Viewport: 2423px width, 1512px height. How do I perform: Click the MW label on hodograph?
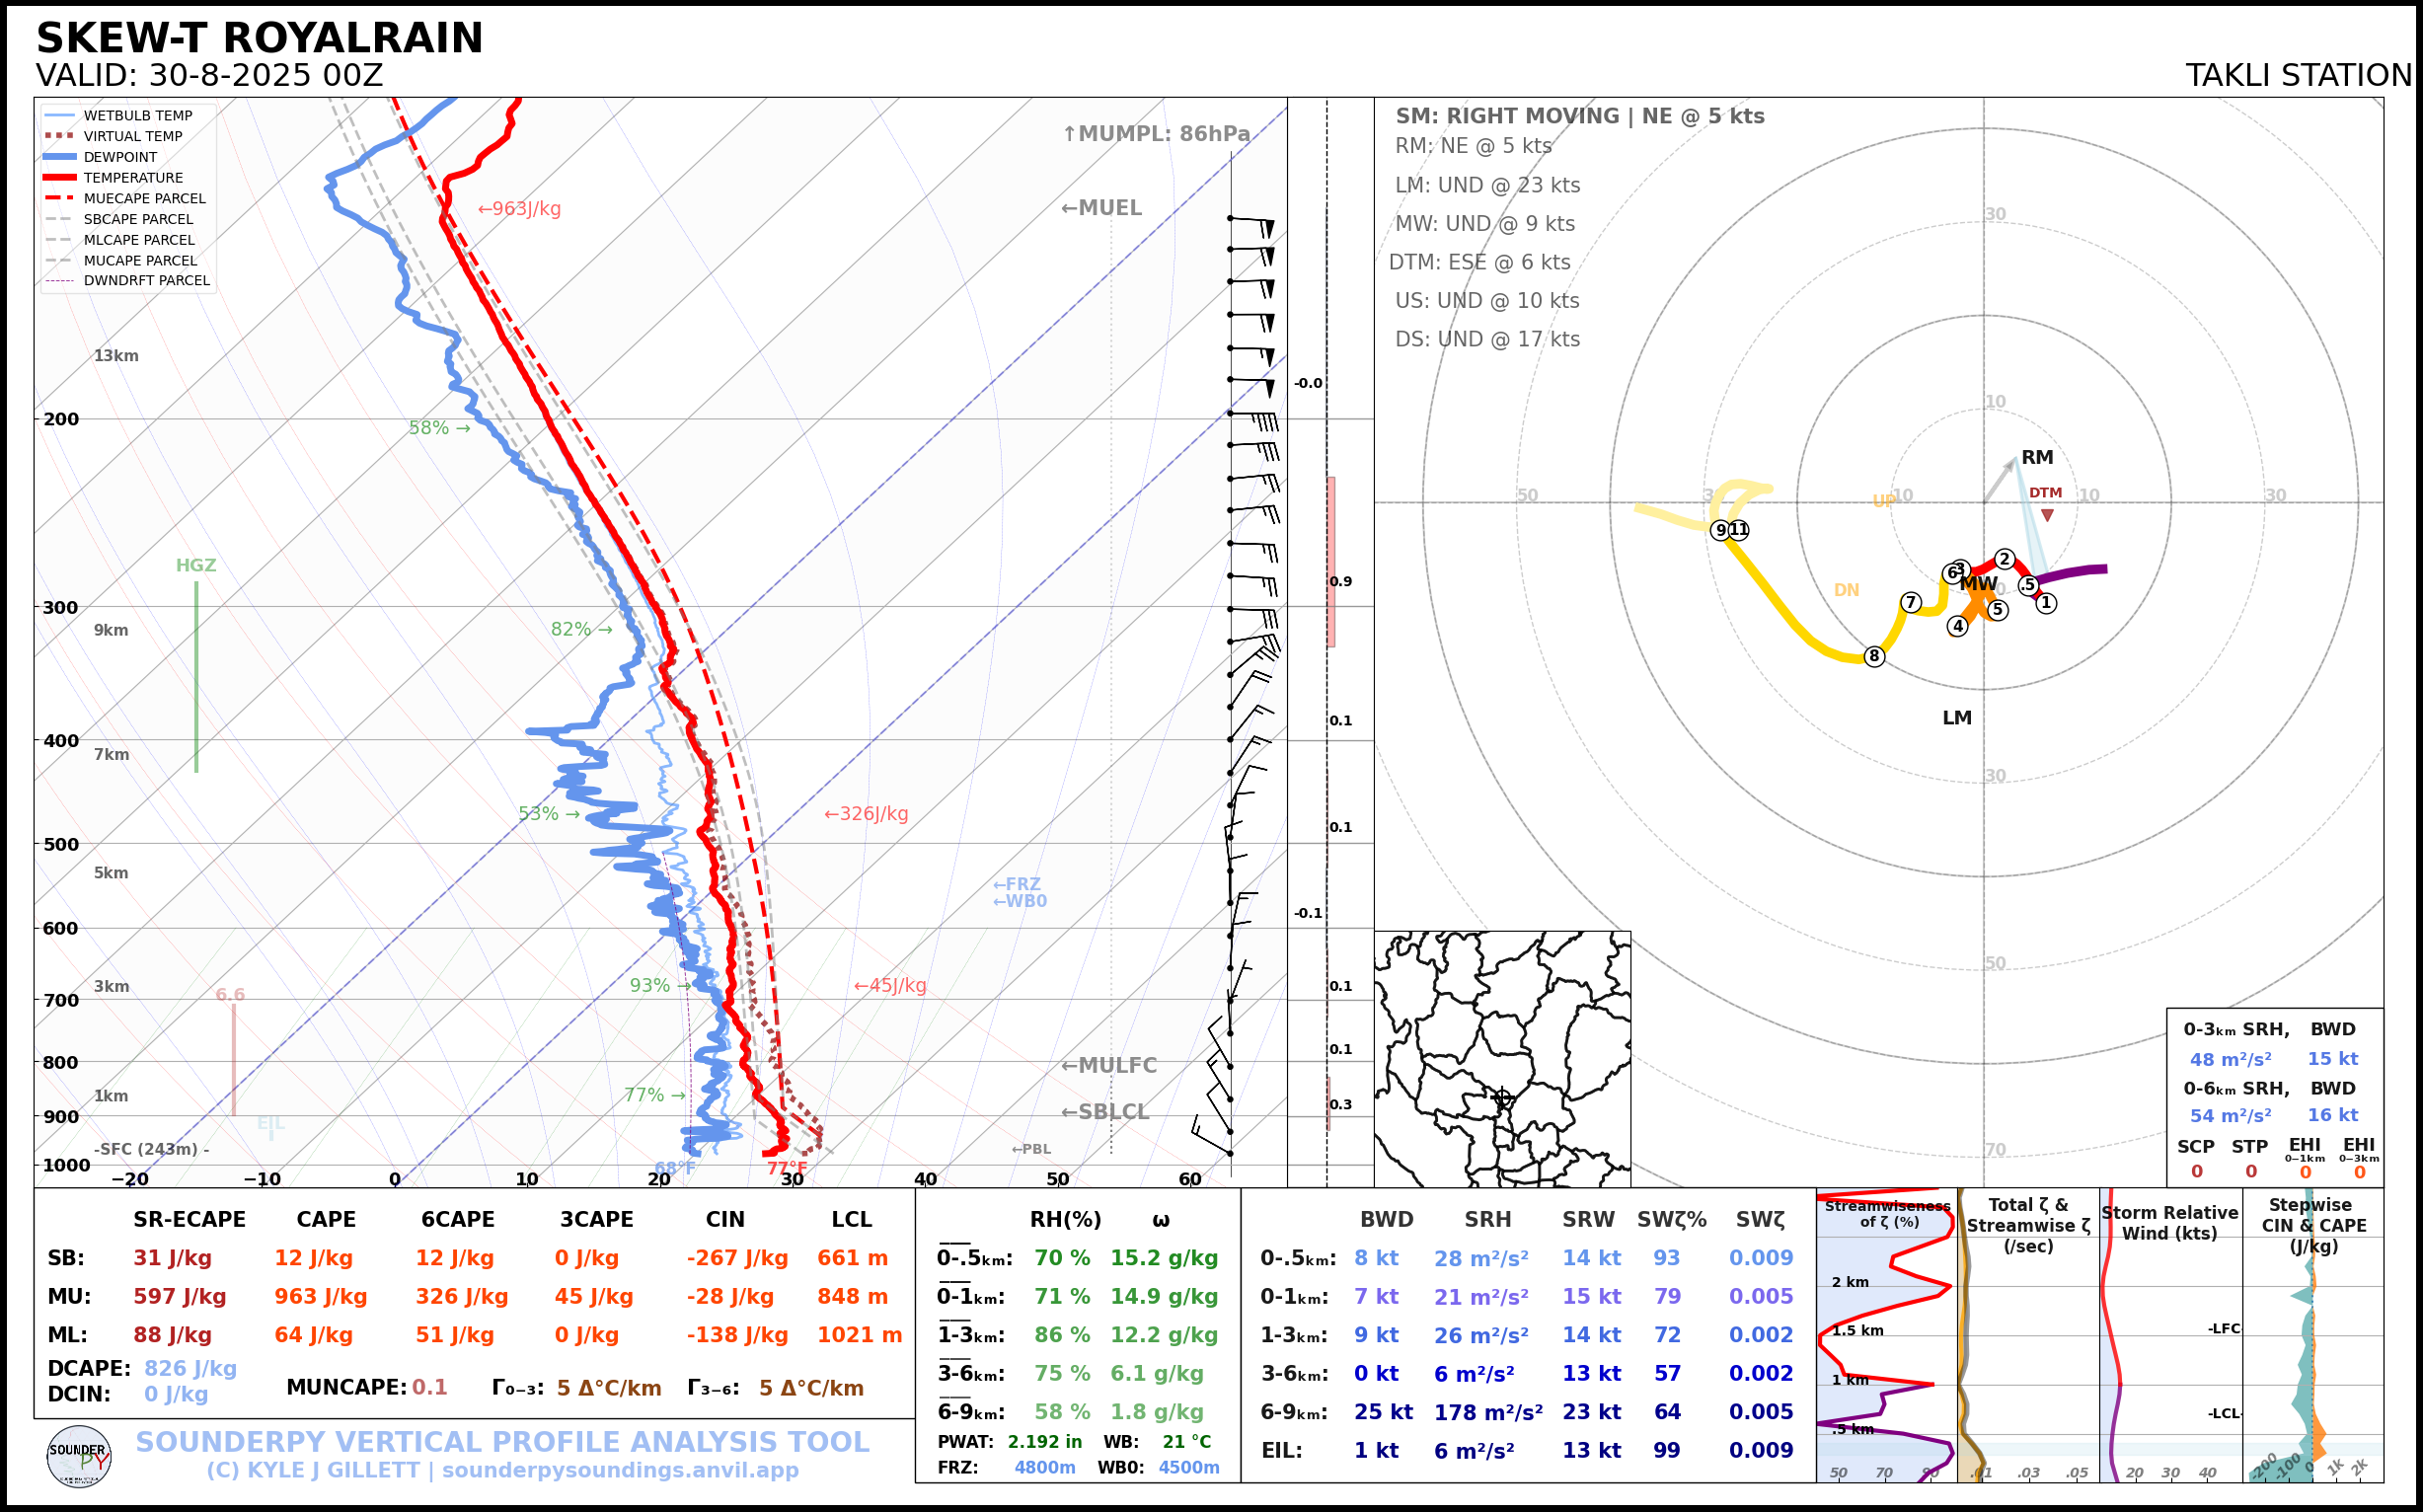point(1978,584)
